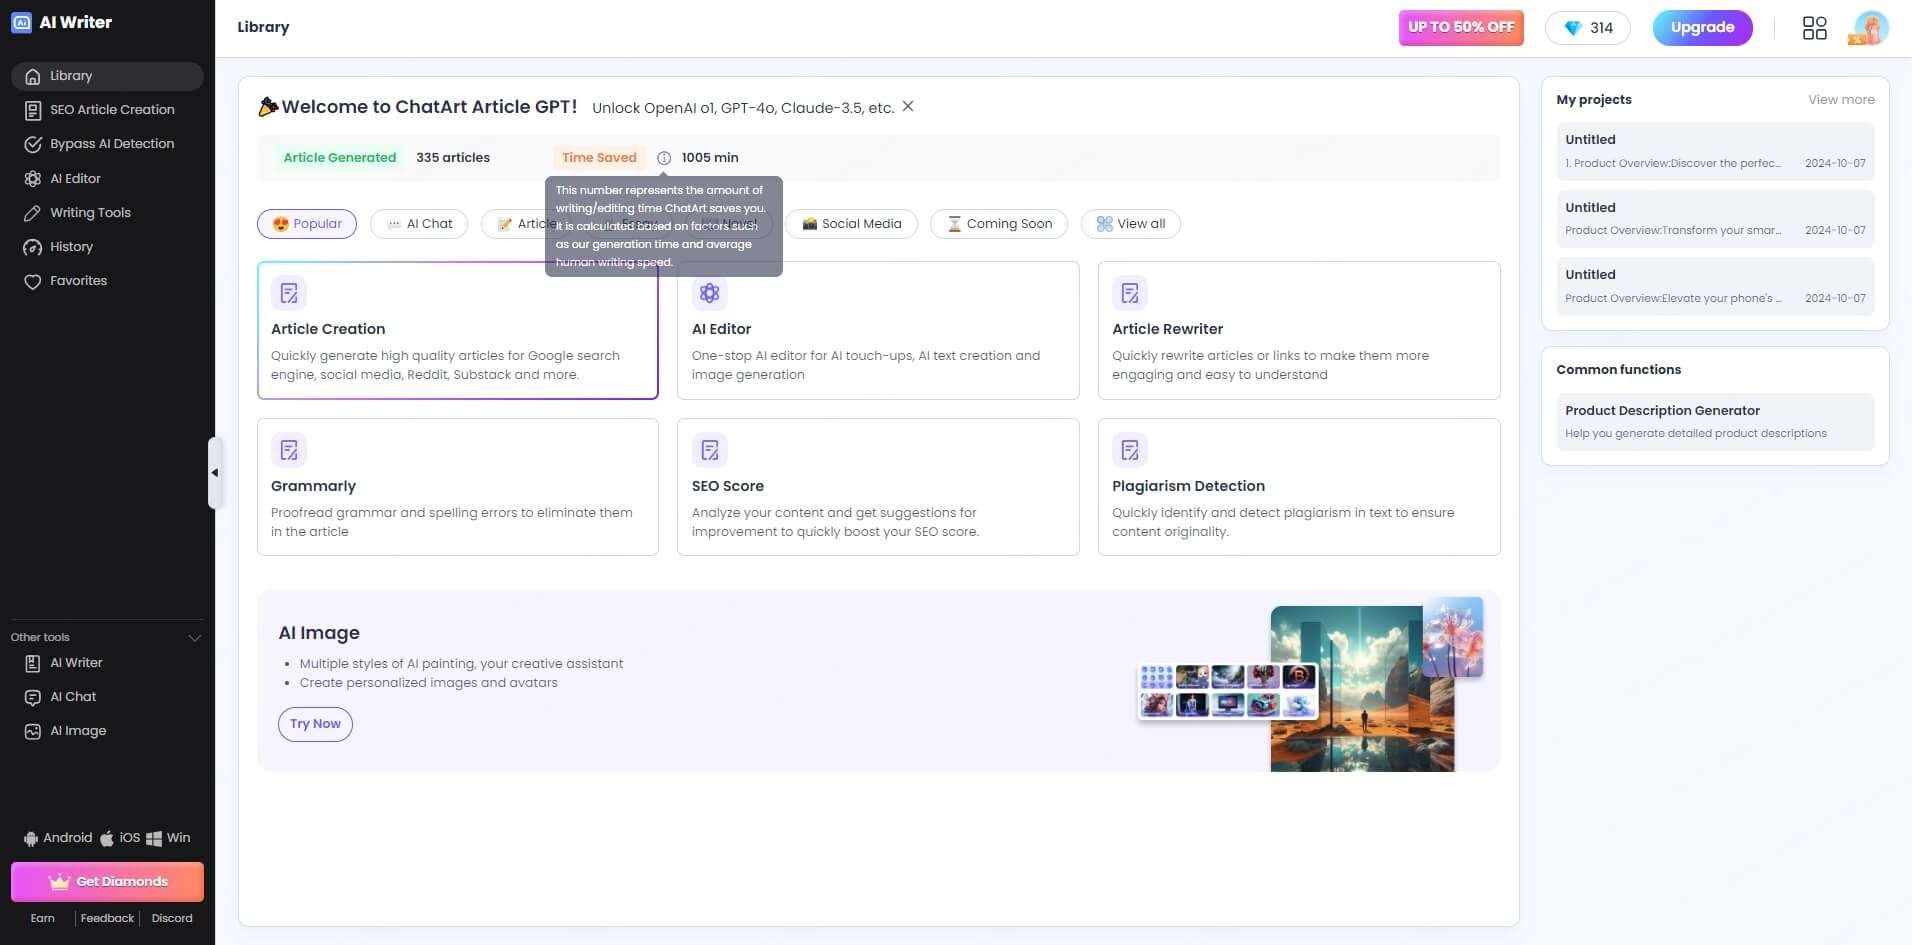Click the Android app icon
The height and width of the screenshot is (945, 1912).
31,838
